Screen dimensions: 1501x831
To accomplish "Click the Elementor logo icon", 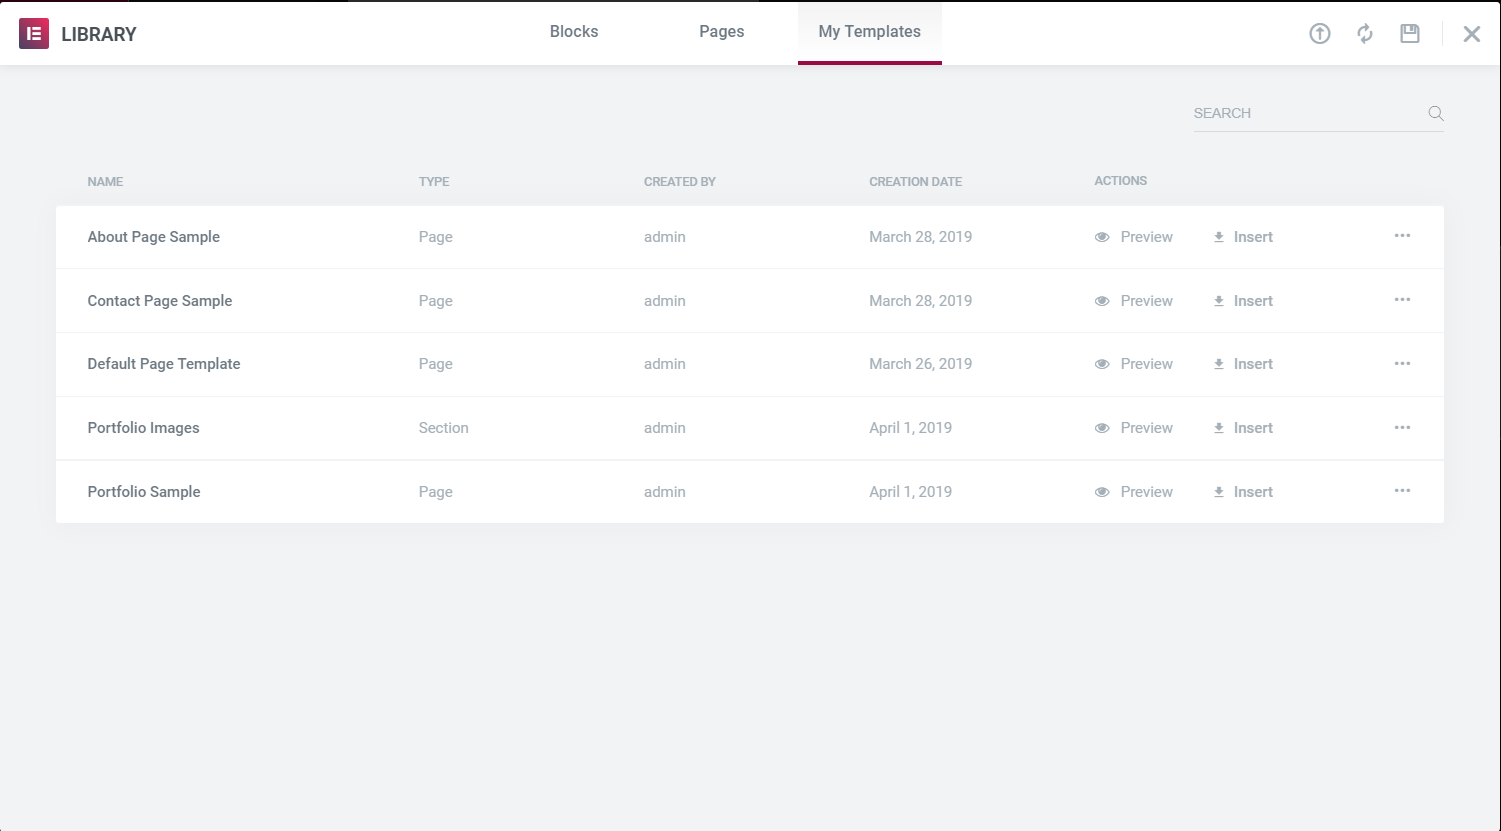I will (34, 34).
